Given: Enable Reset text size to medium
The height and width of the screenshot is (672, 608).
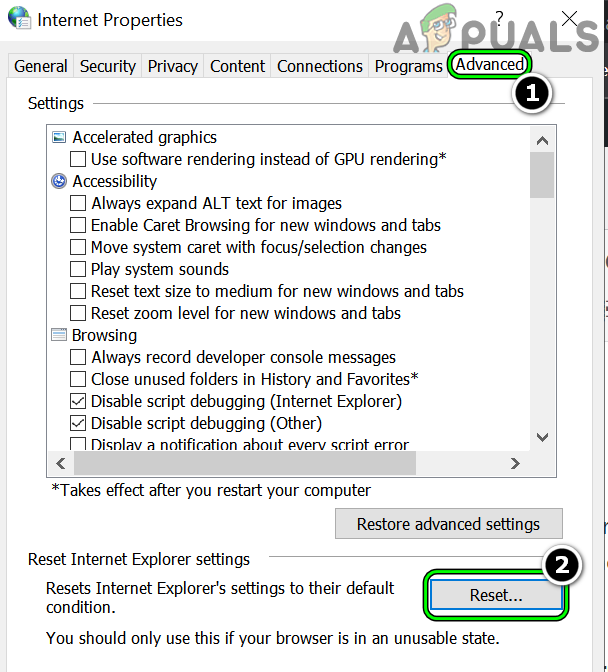Looking at the screenshot, I should 78,291.
